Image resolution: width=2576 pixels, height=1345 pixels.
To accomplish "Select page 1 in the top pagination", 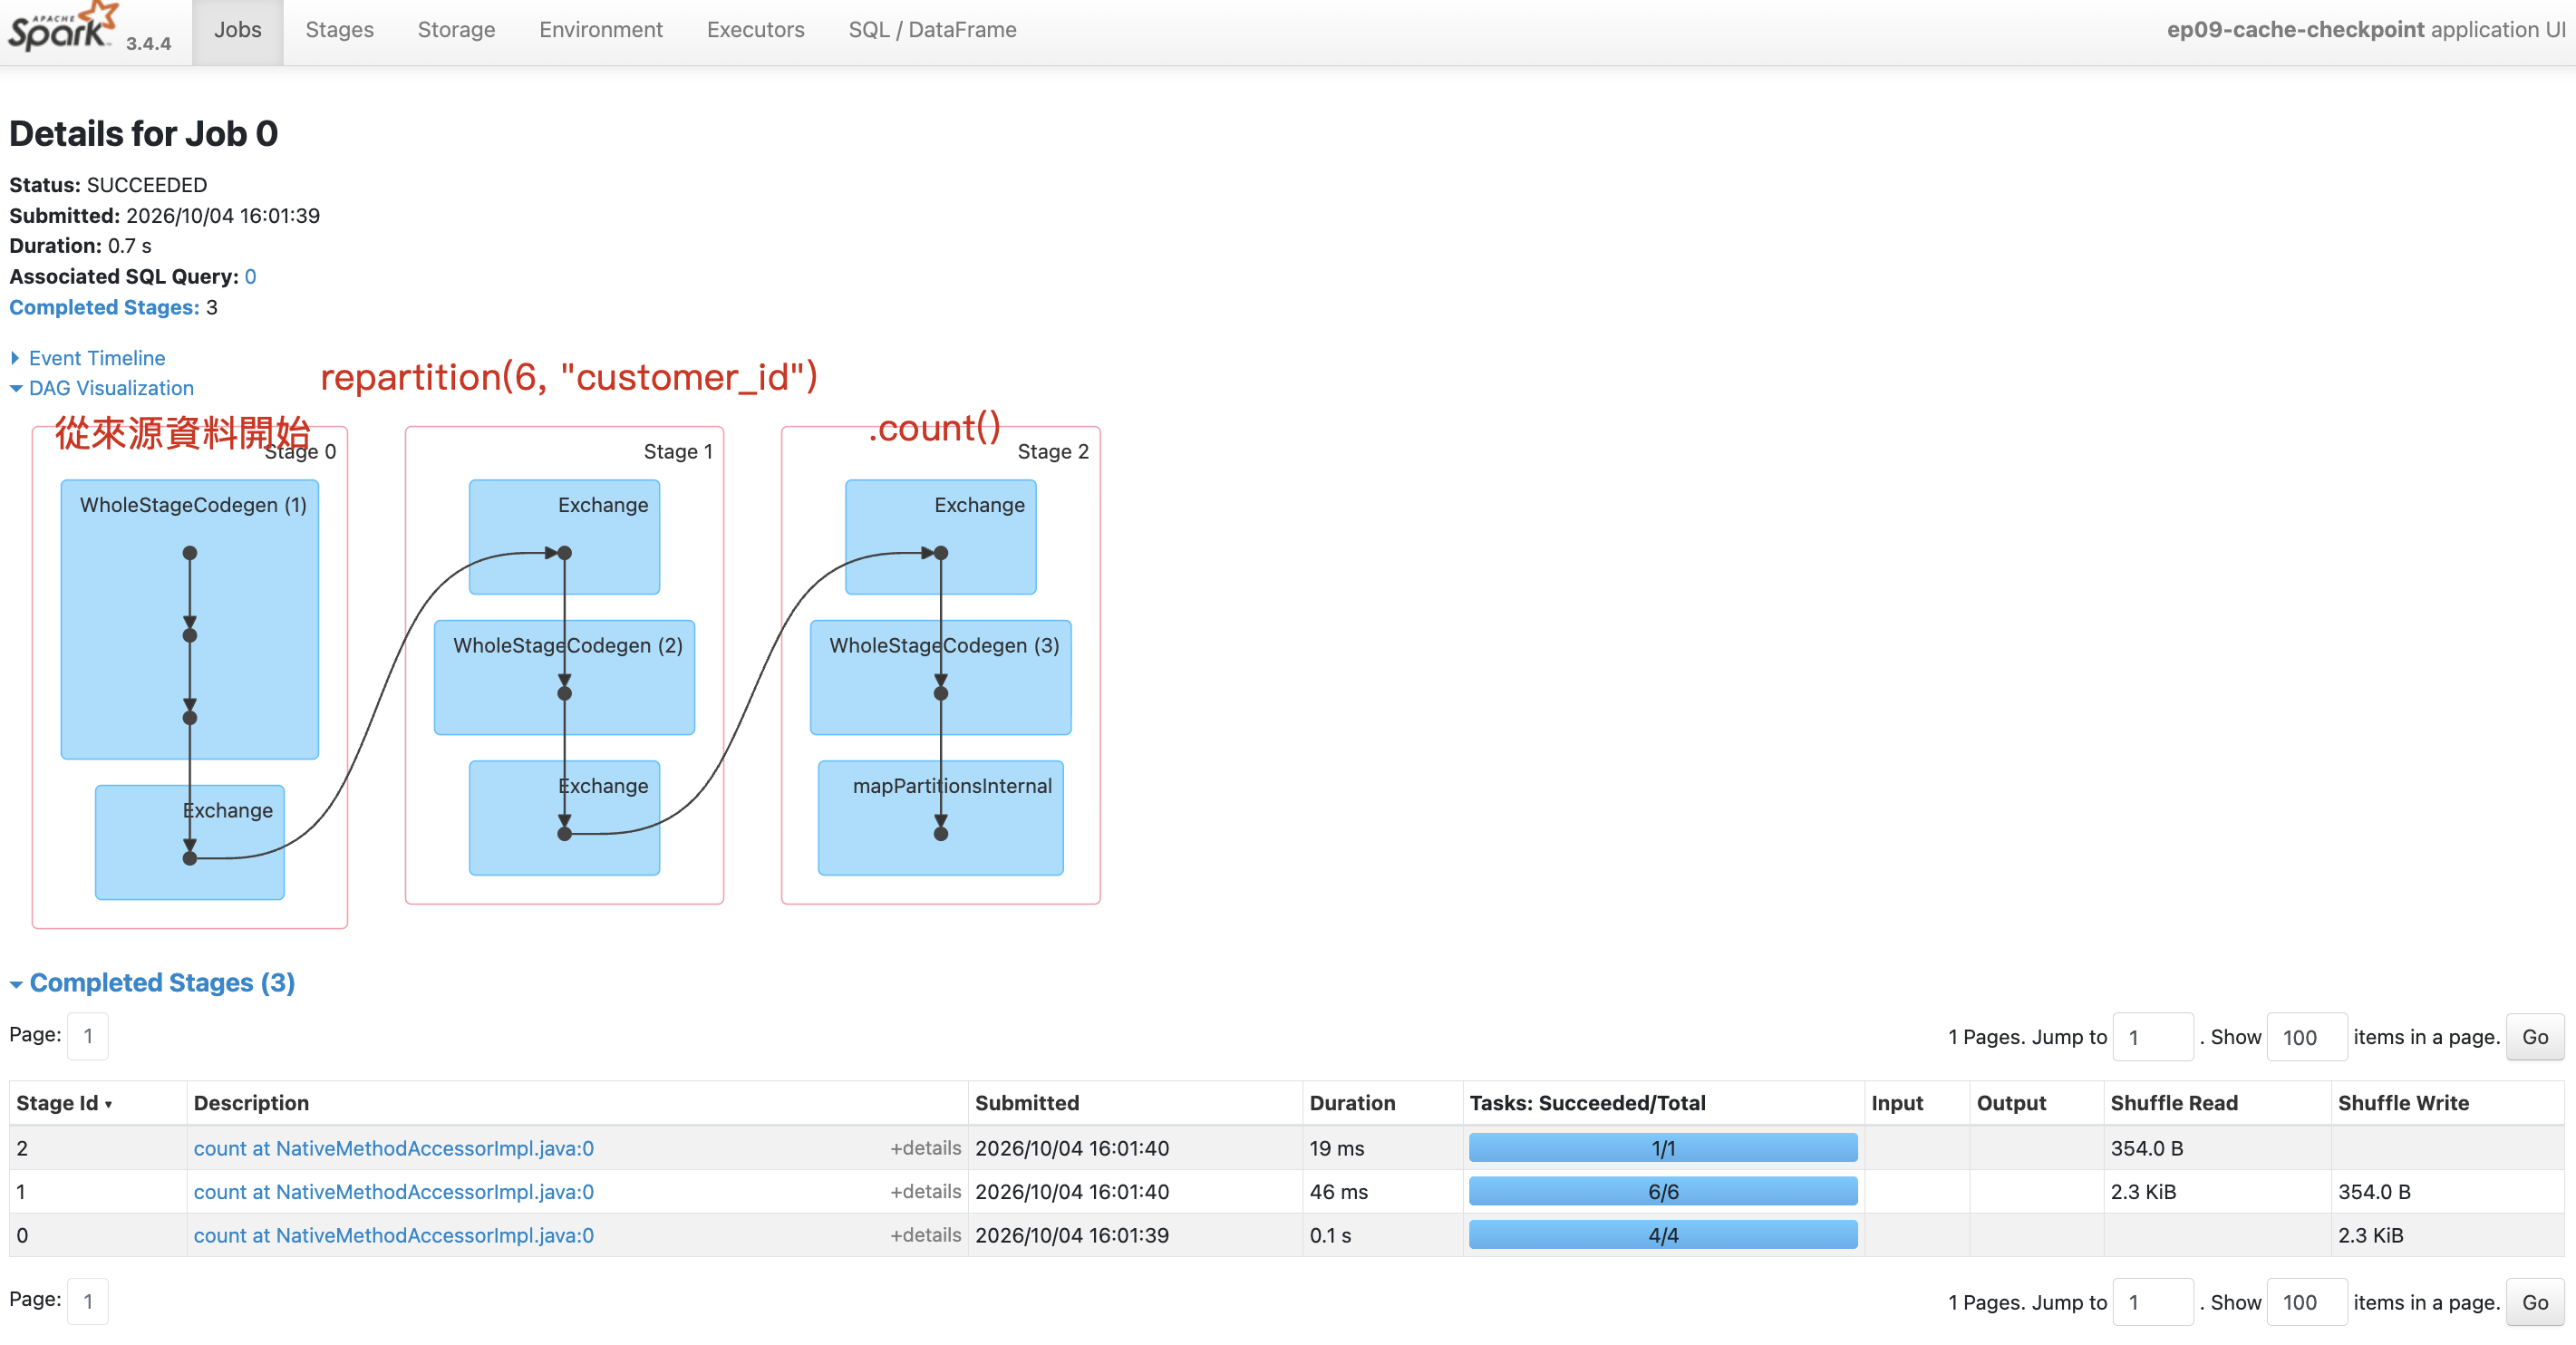I will (x=88, y=1036).
